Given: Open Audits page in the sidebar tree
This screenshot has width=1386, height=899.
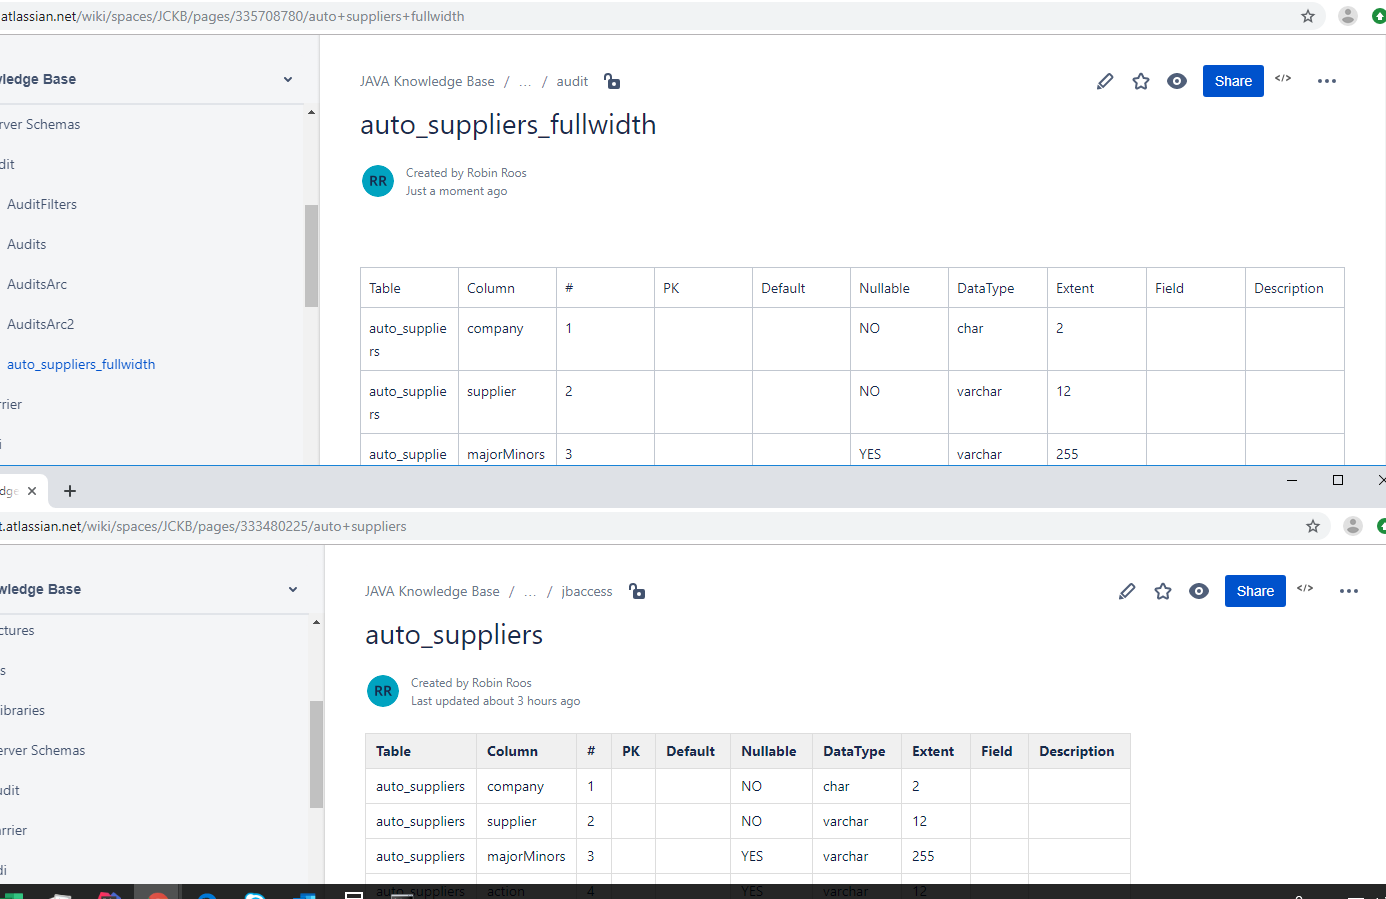Looking at the screenshot, I should coord(27,244).
